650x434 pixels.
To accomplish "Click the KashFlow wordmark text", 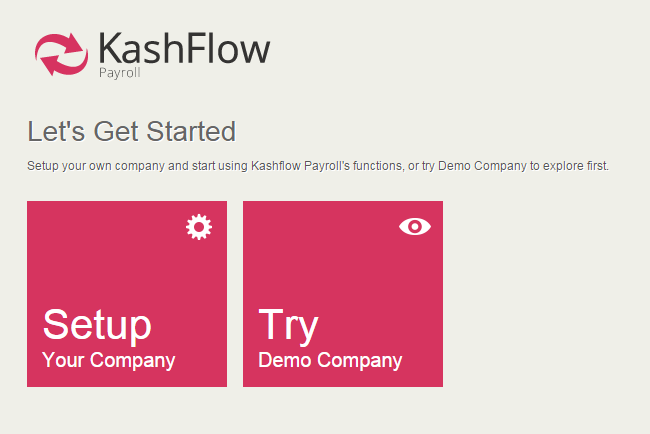I will [184, 47].
